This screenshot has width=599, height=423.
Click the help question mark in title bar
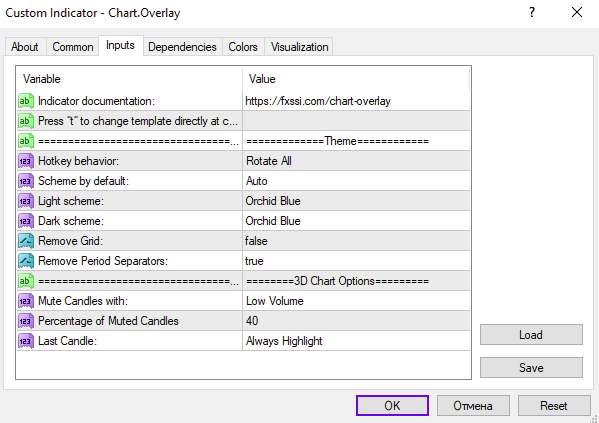(x=532, y=13)
